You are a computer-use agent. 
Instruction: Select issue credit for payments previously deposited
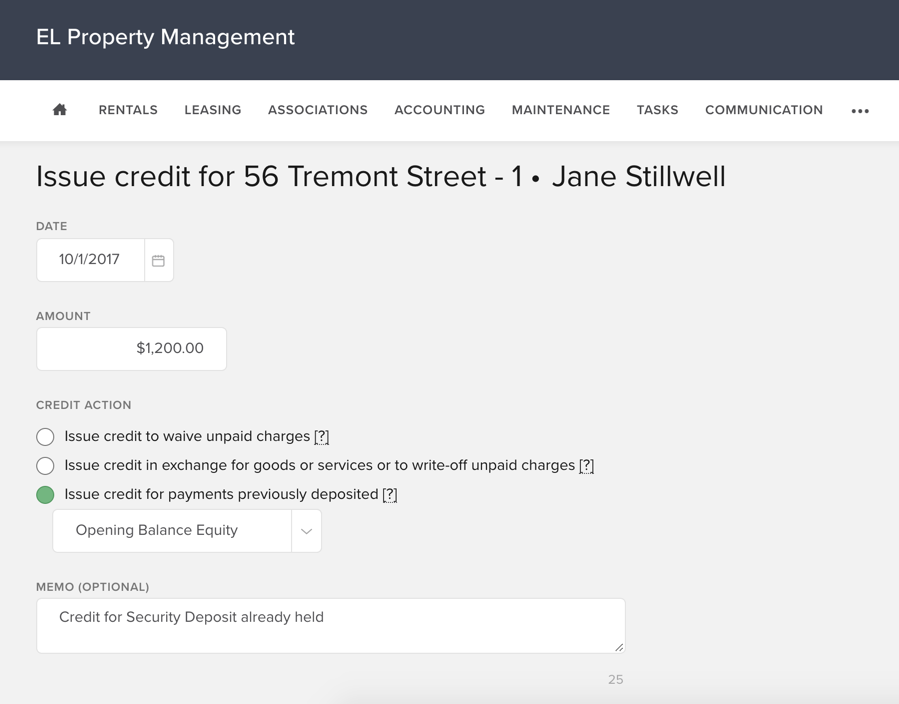(45, 494)
